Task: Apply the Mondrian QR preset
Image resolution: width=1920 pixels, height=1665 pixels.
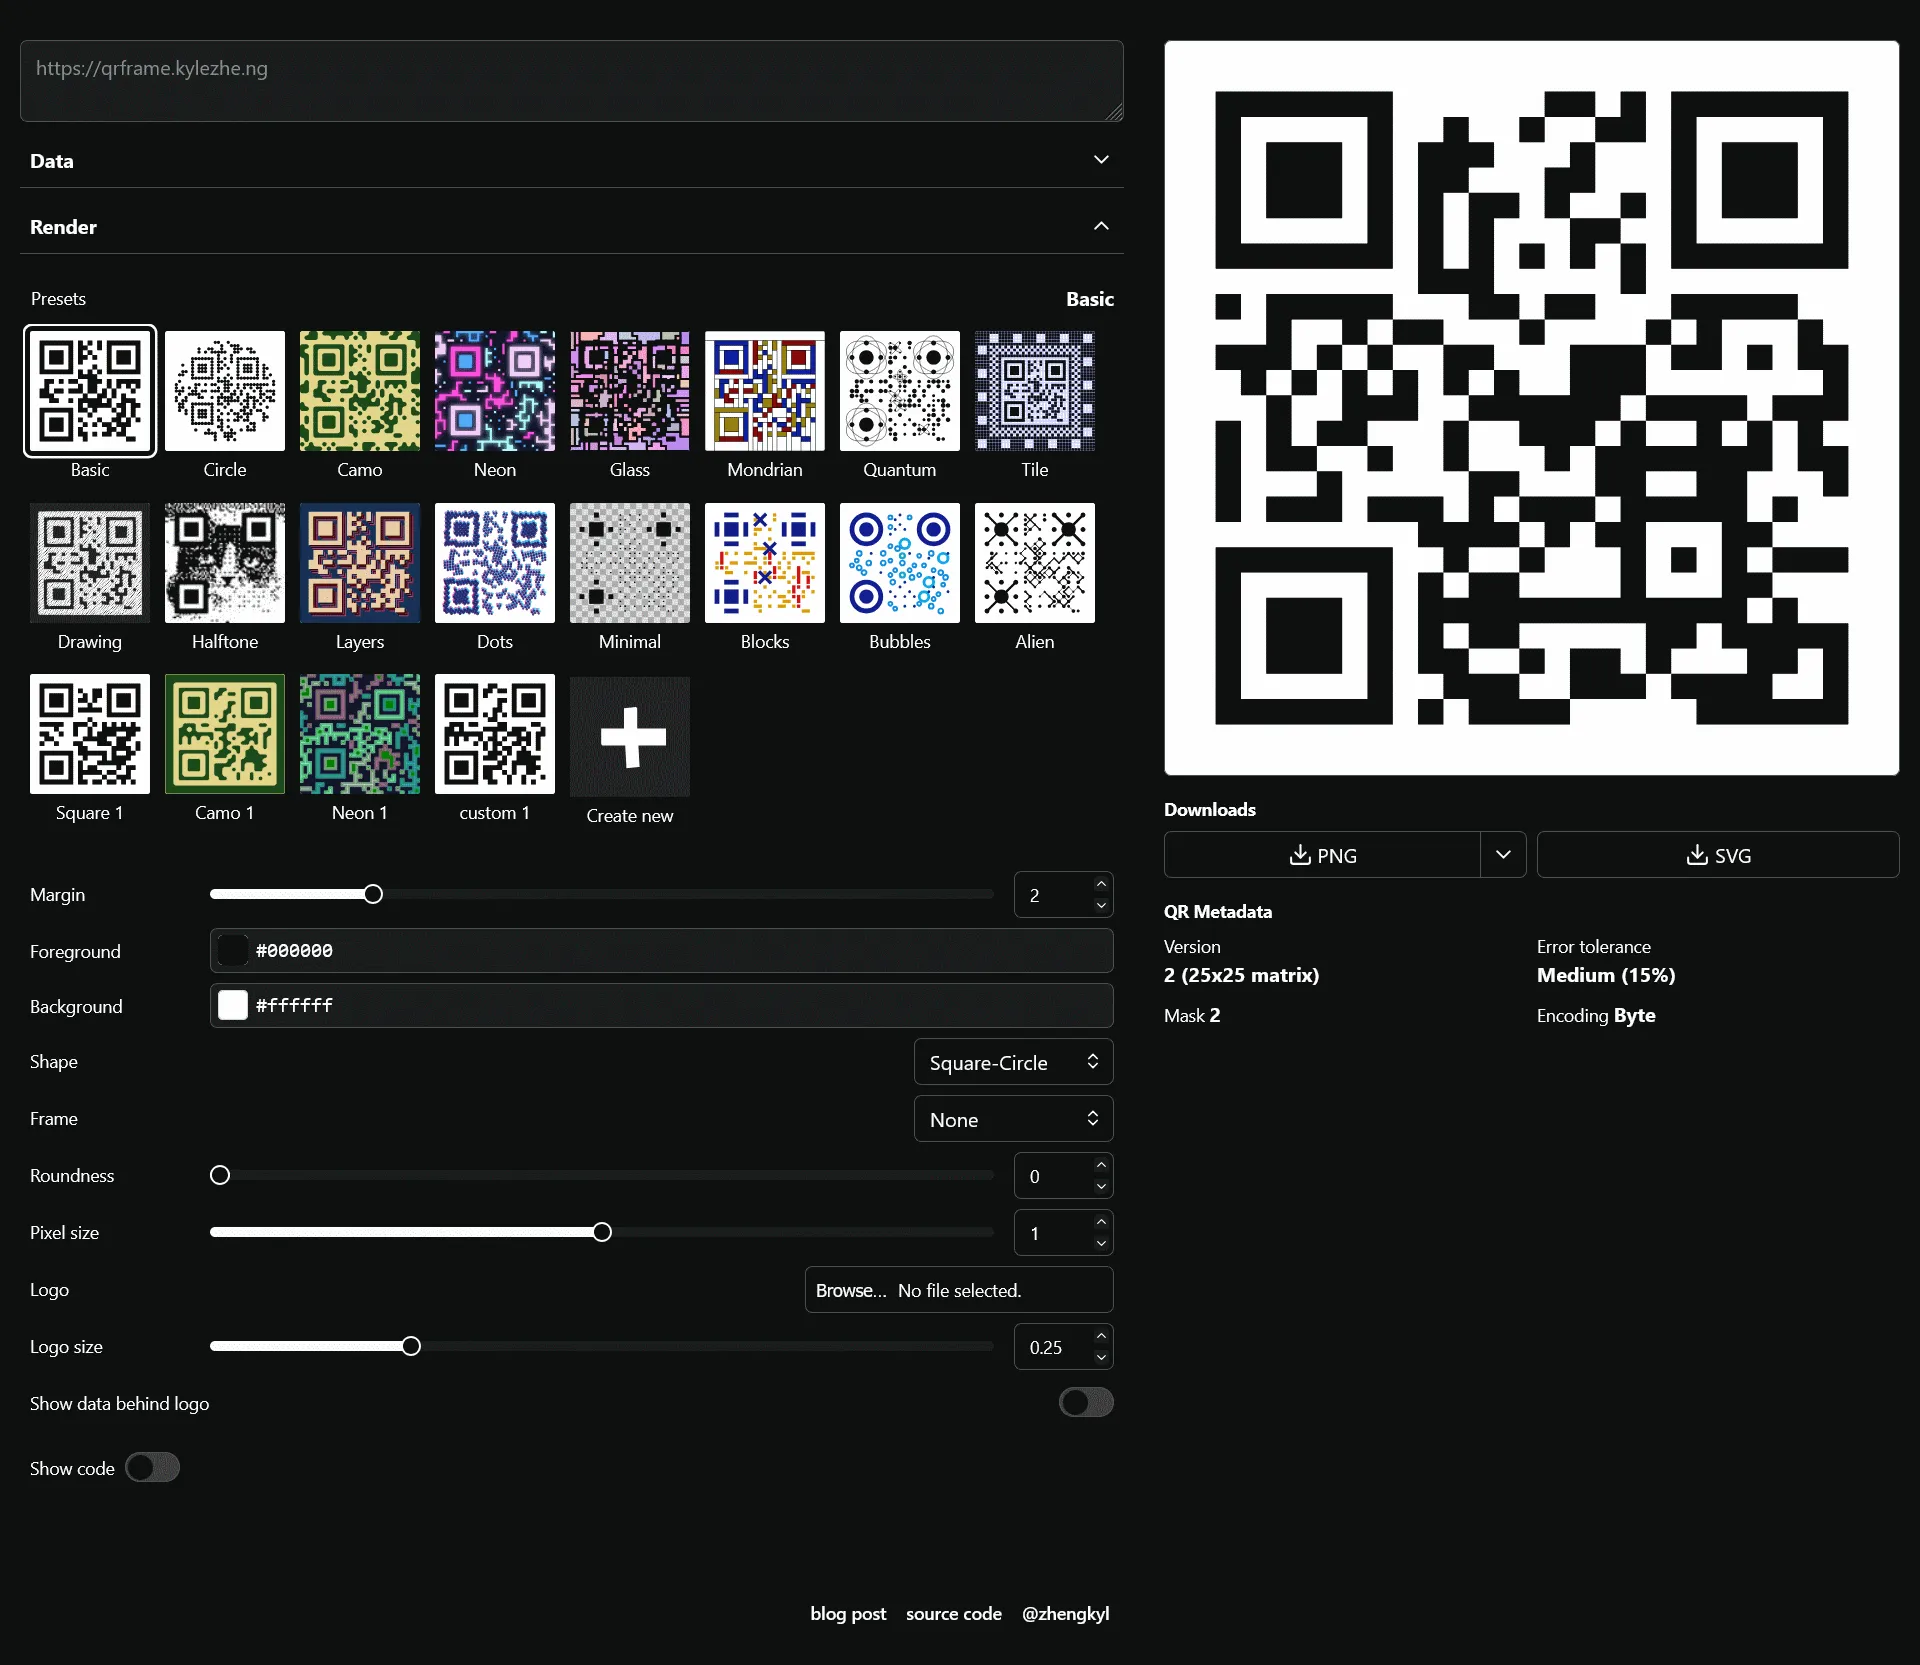Action: (x=763, y=391)
